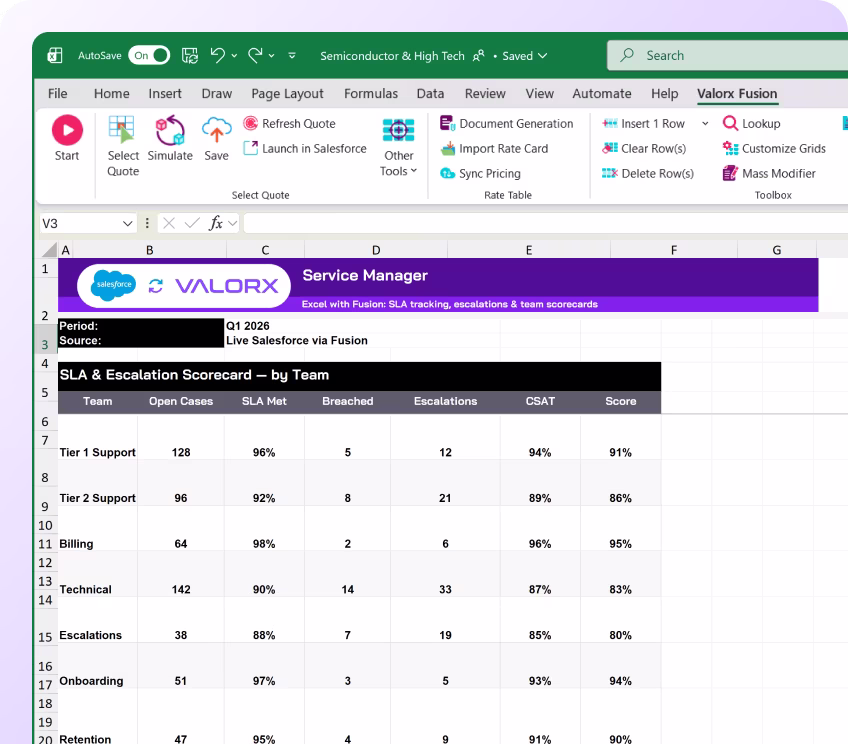Open the File menu

pyautogui.click(x=57, y=94)
